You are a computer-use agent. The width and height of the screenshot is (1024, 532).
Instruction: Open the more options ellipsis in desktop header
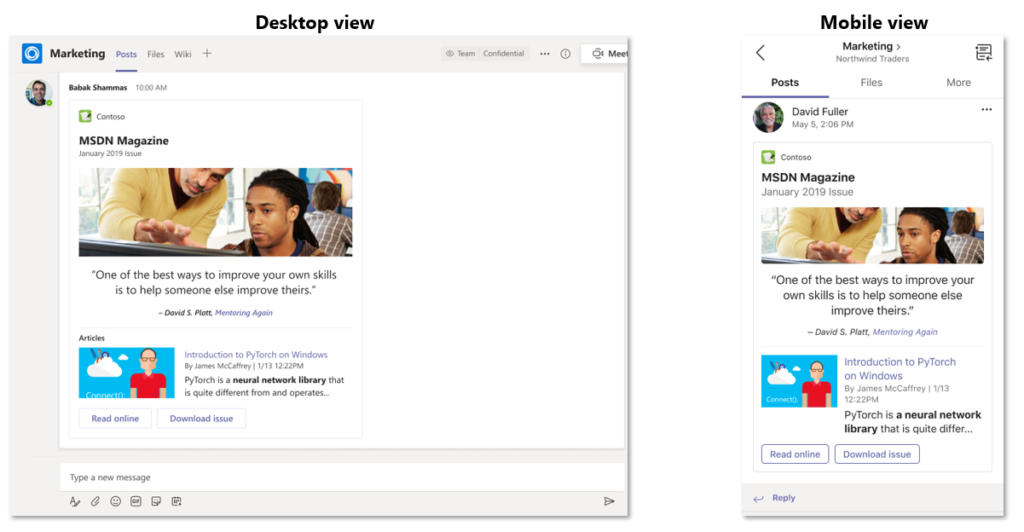(x=545, y=54)
